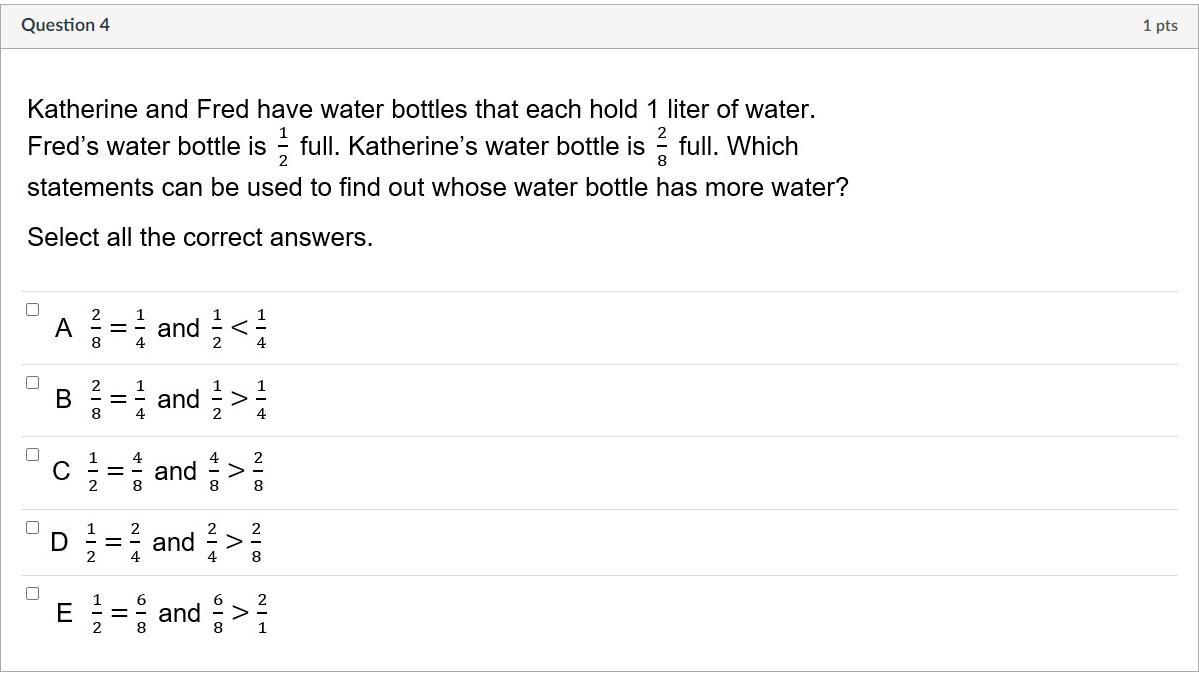Click the 4/8 > 2/8 comparison in option C
The image size is (1199, 675).
coord(236,471)
